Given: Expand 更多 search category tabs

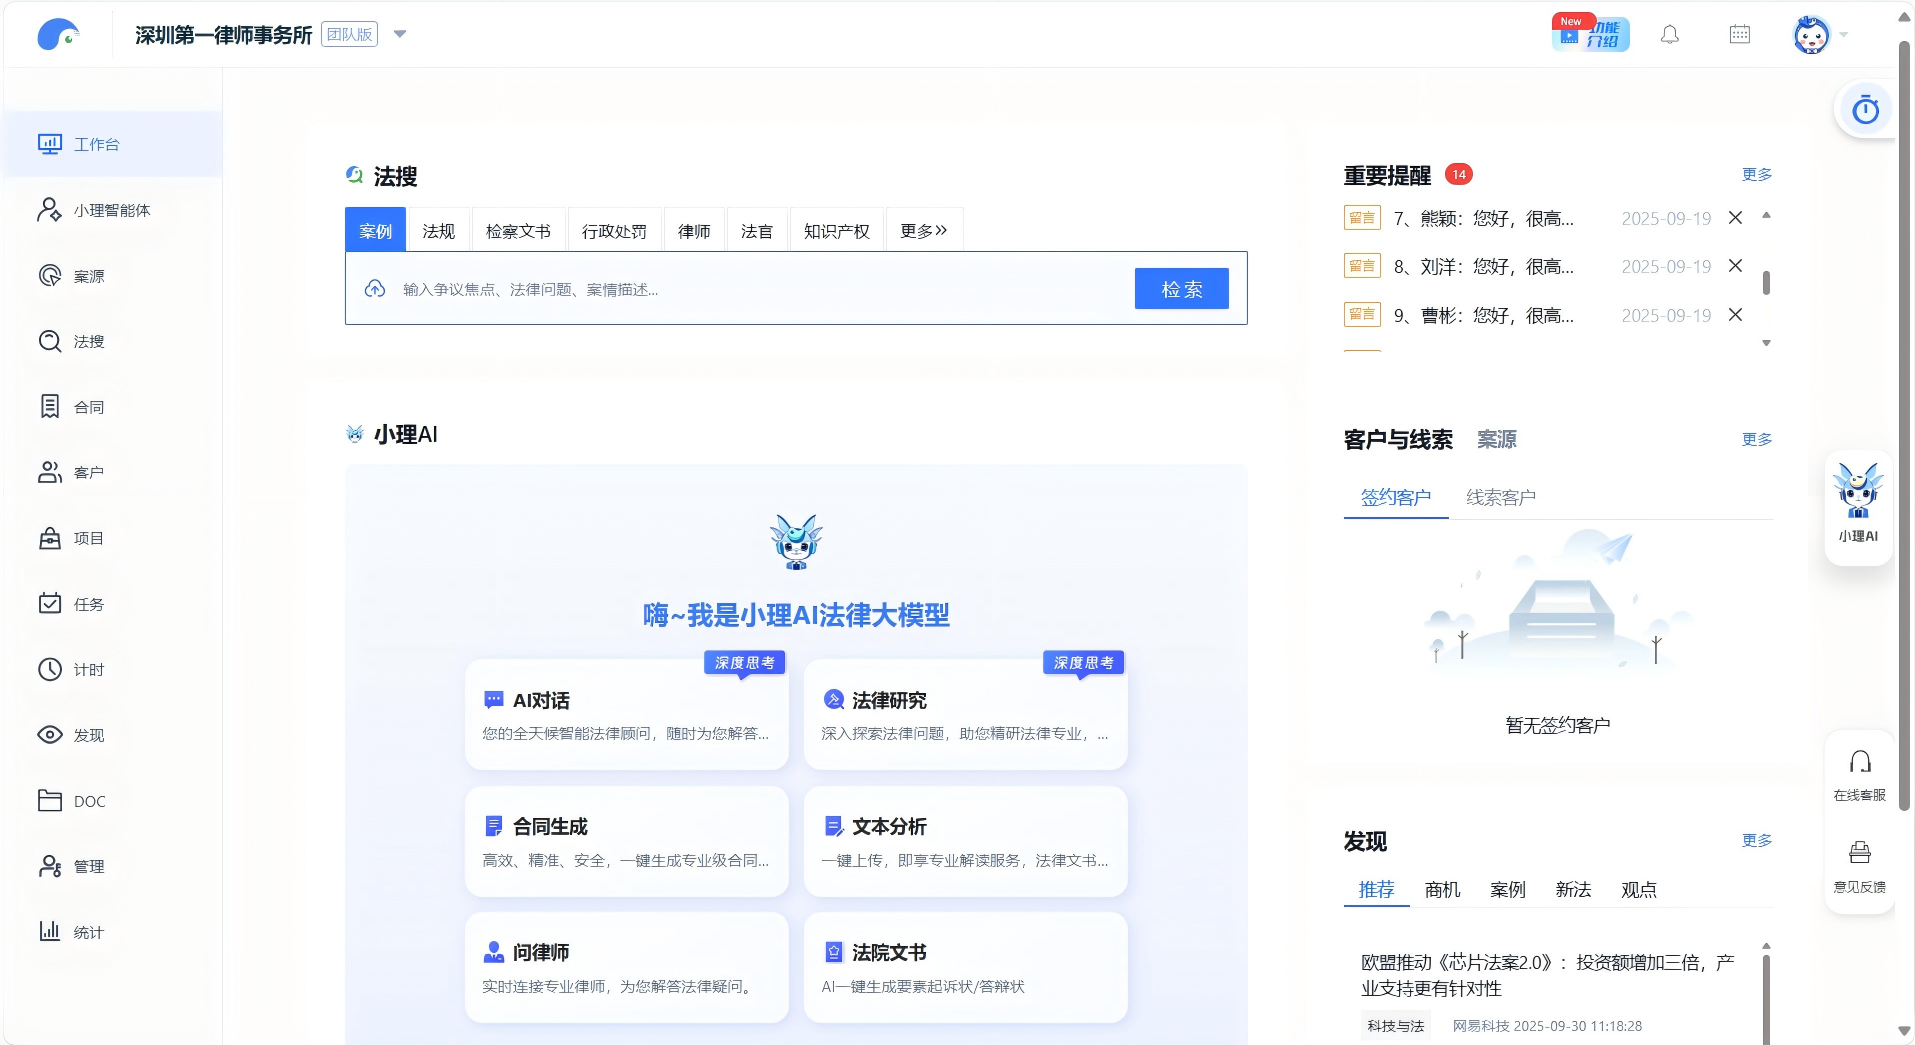Looking at the screenshot, I should 923,231.
